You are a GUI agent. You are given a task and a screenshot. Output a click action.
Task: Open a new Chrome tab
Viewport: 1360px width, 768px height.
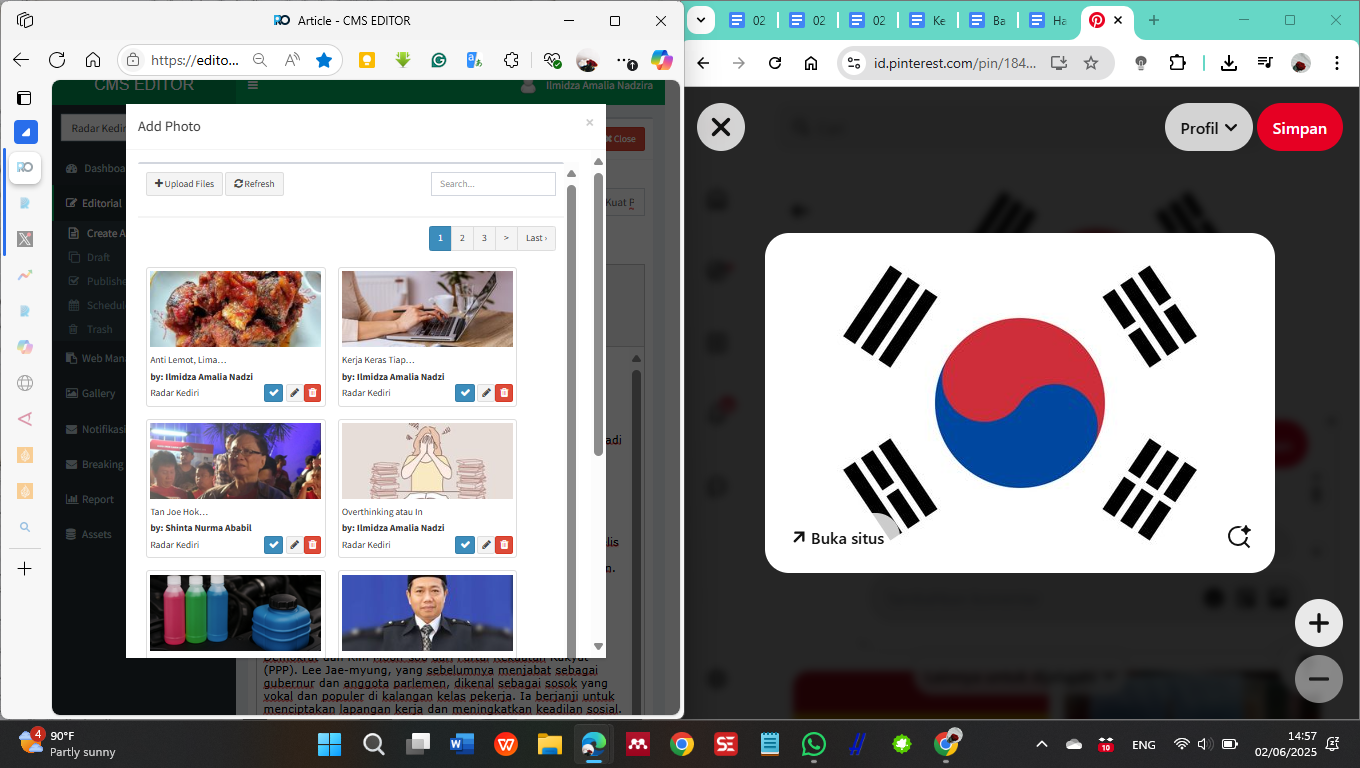pyautogui.click(x=1154, y=20)
